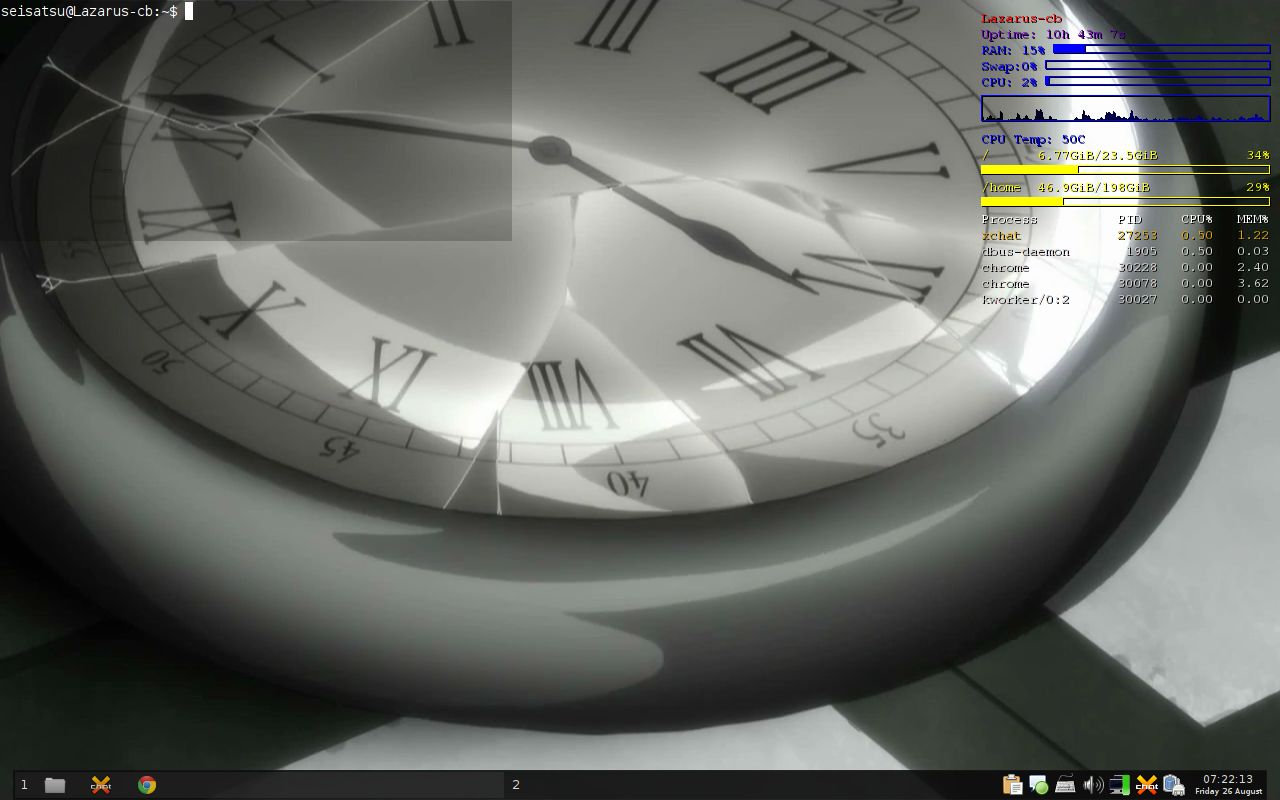This screenshot has width=1280, height=800.
Task: Click the RAM usage bar at 15%
Action: [x=1161, y=49]
